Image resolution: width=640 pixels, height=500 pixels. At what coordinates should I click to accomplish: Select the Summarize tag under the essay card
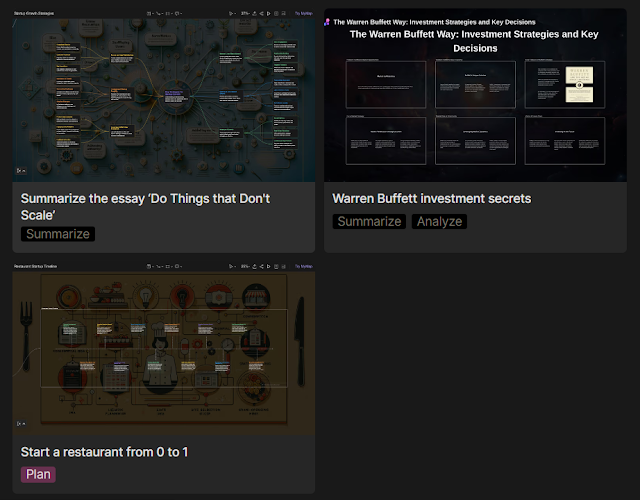coord(58,234)
